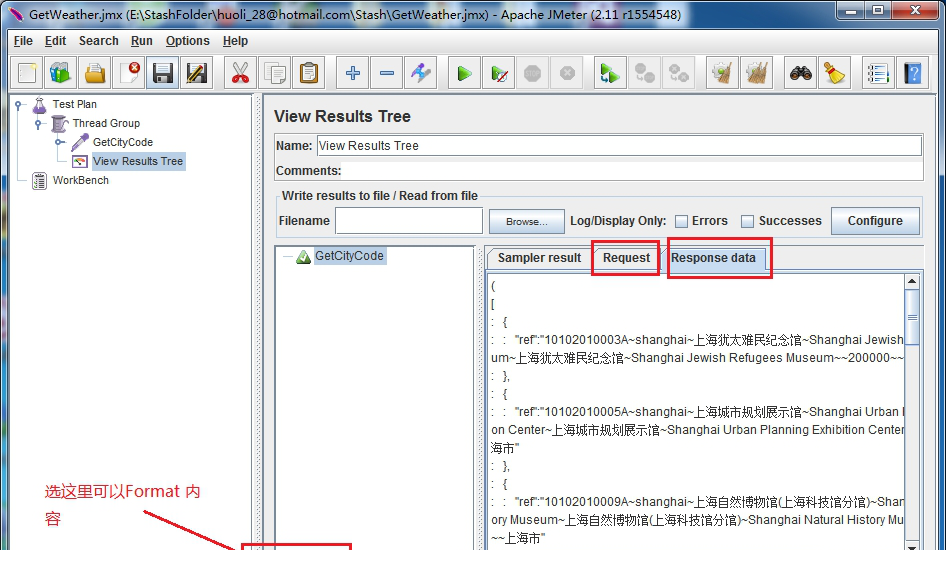
Task: Open the Edit menu
Action: pos(55,41)
